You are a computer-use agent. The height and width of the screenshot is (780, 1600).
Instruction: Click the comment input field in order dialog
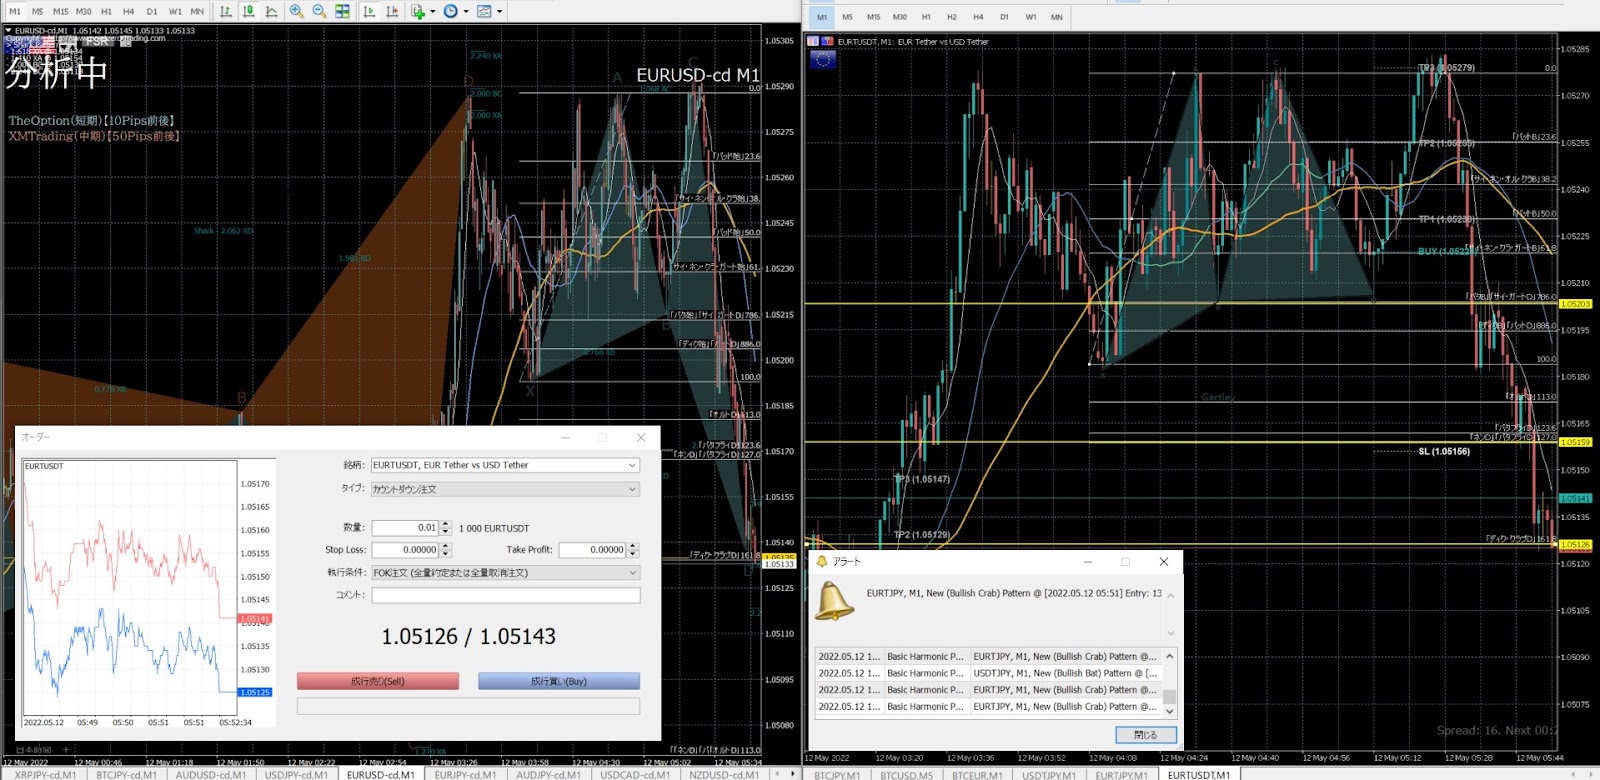pyautogui.click(x=505, y=595)
